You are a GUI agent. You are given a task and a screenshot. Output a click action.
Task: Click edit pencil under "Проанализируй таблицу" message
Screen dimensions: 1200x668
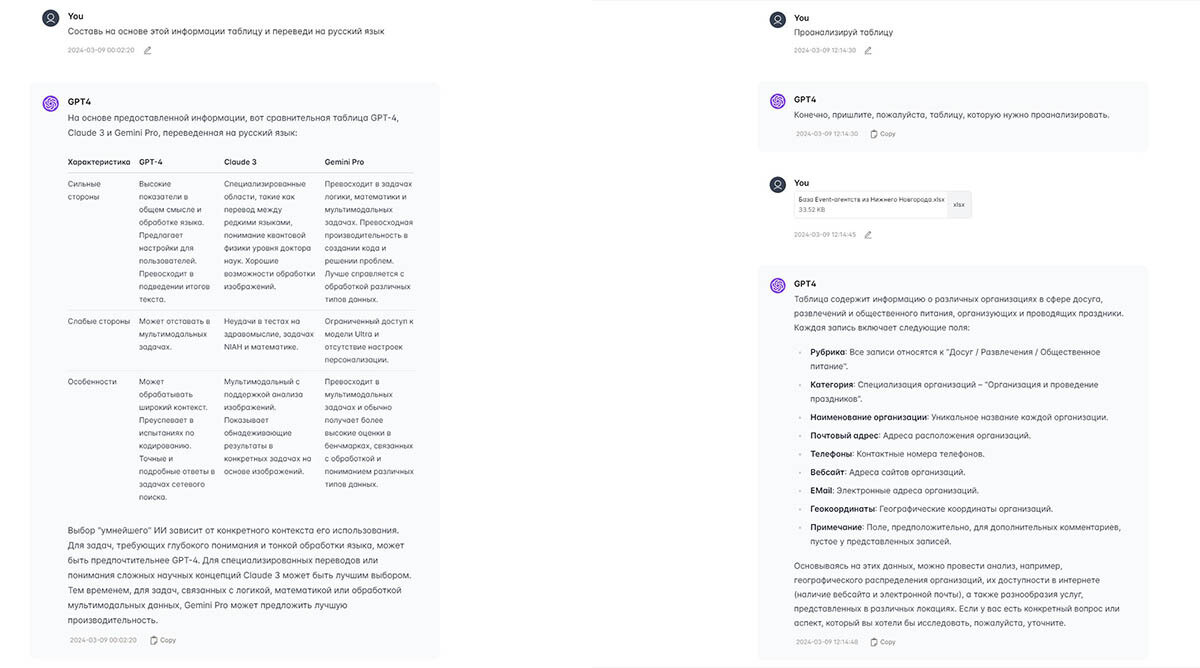tap(868, 50)
